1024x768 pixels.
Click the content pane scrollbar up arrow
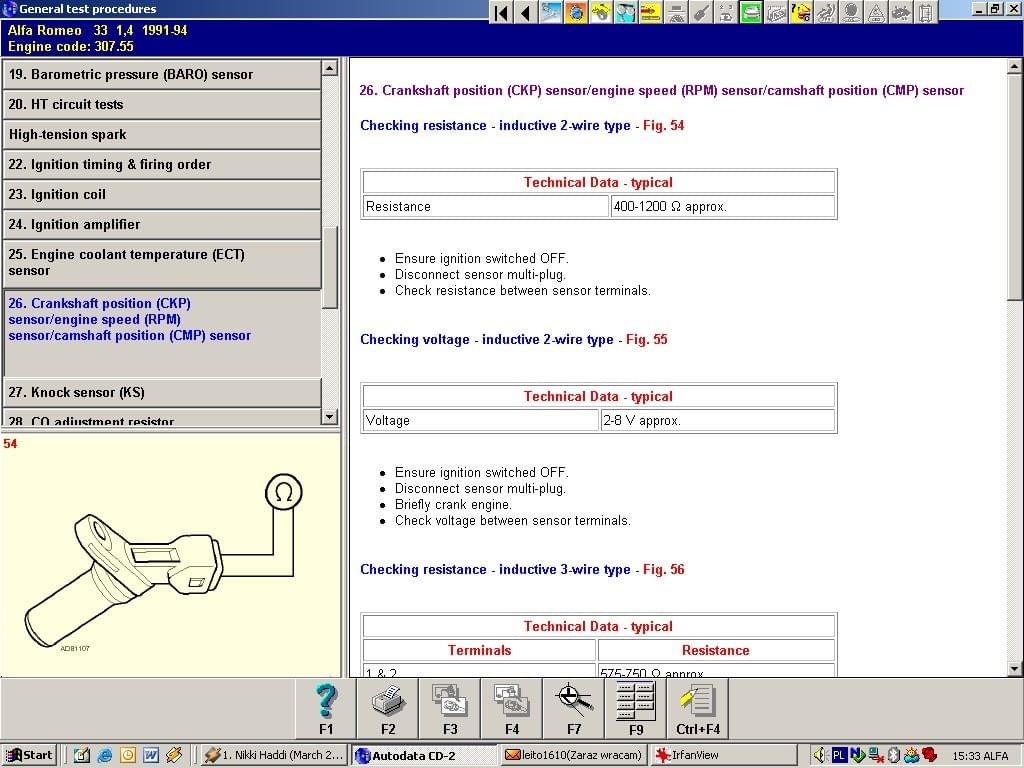pyautogui.click(x=1014, y=66)
